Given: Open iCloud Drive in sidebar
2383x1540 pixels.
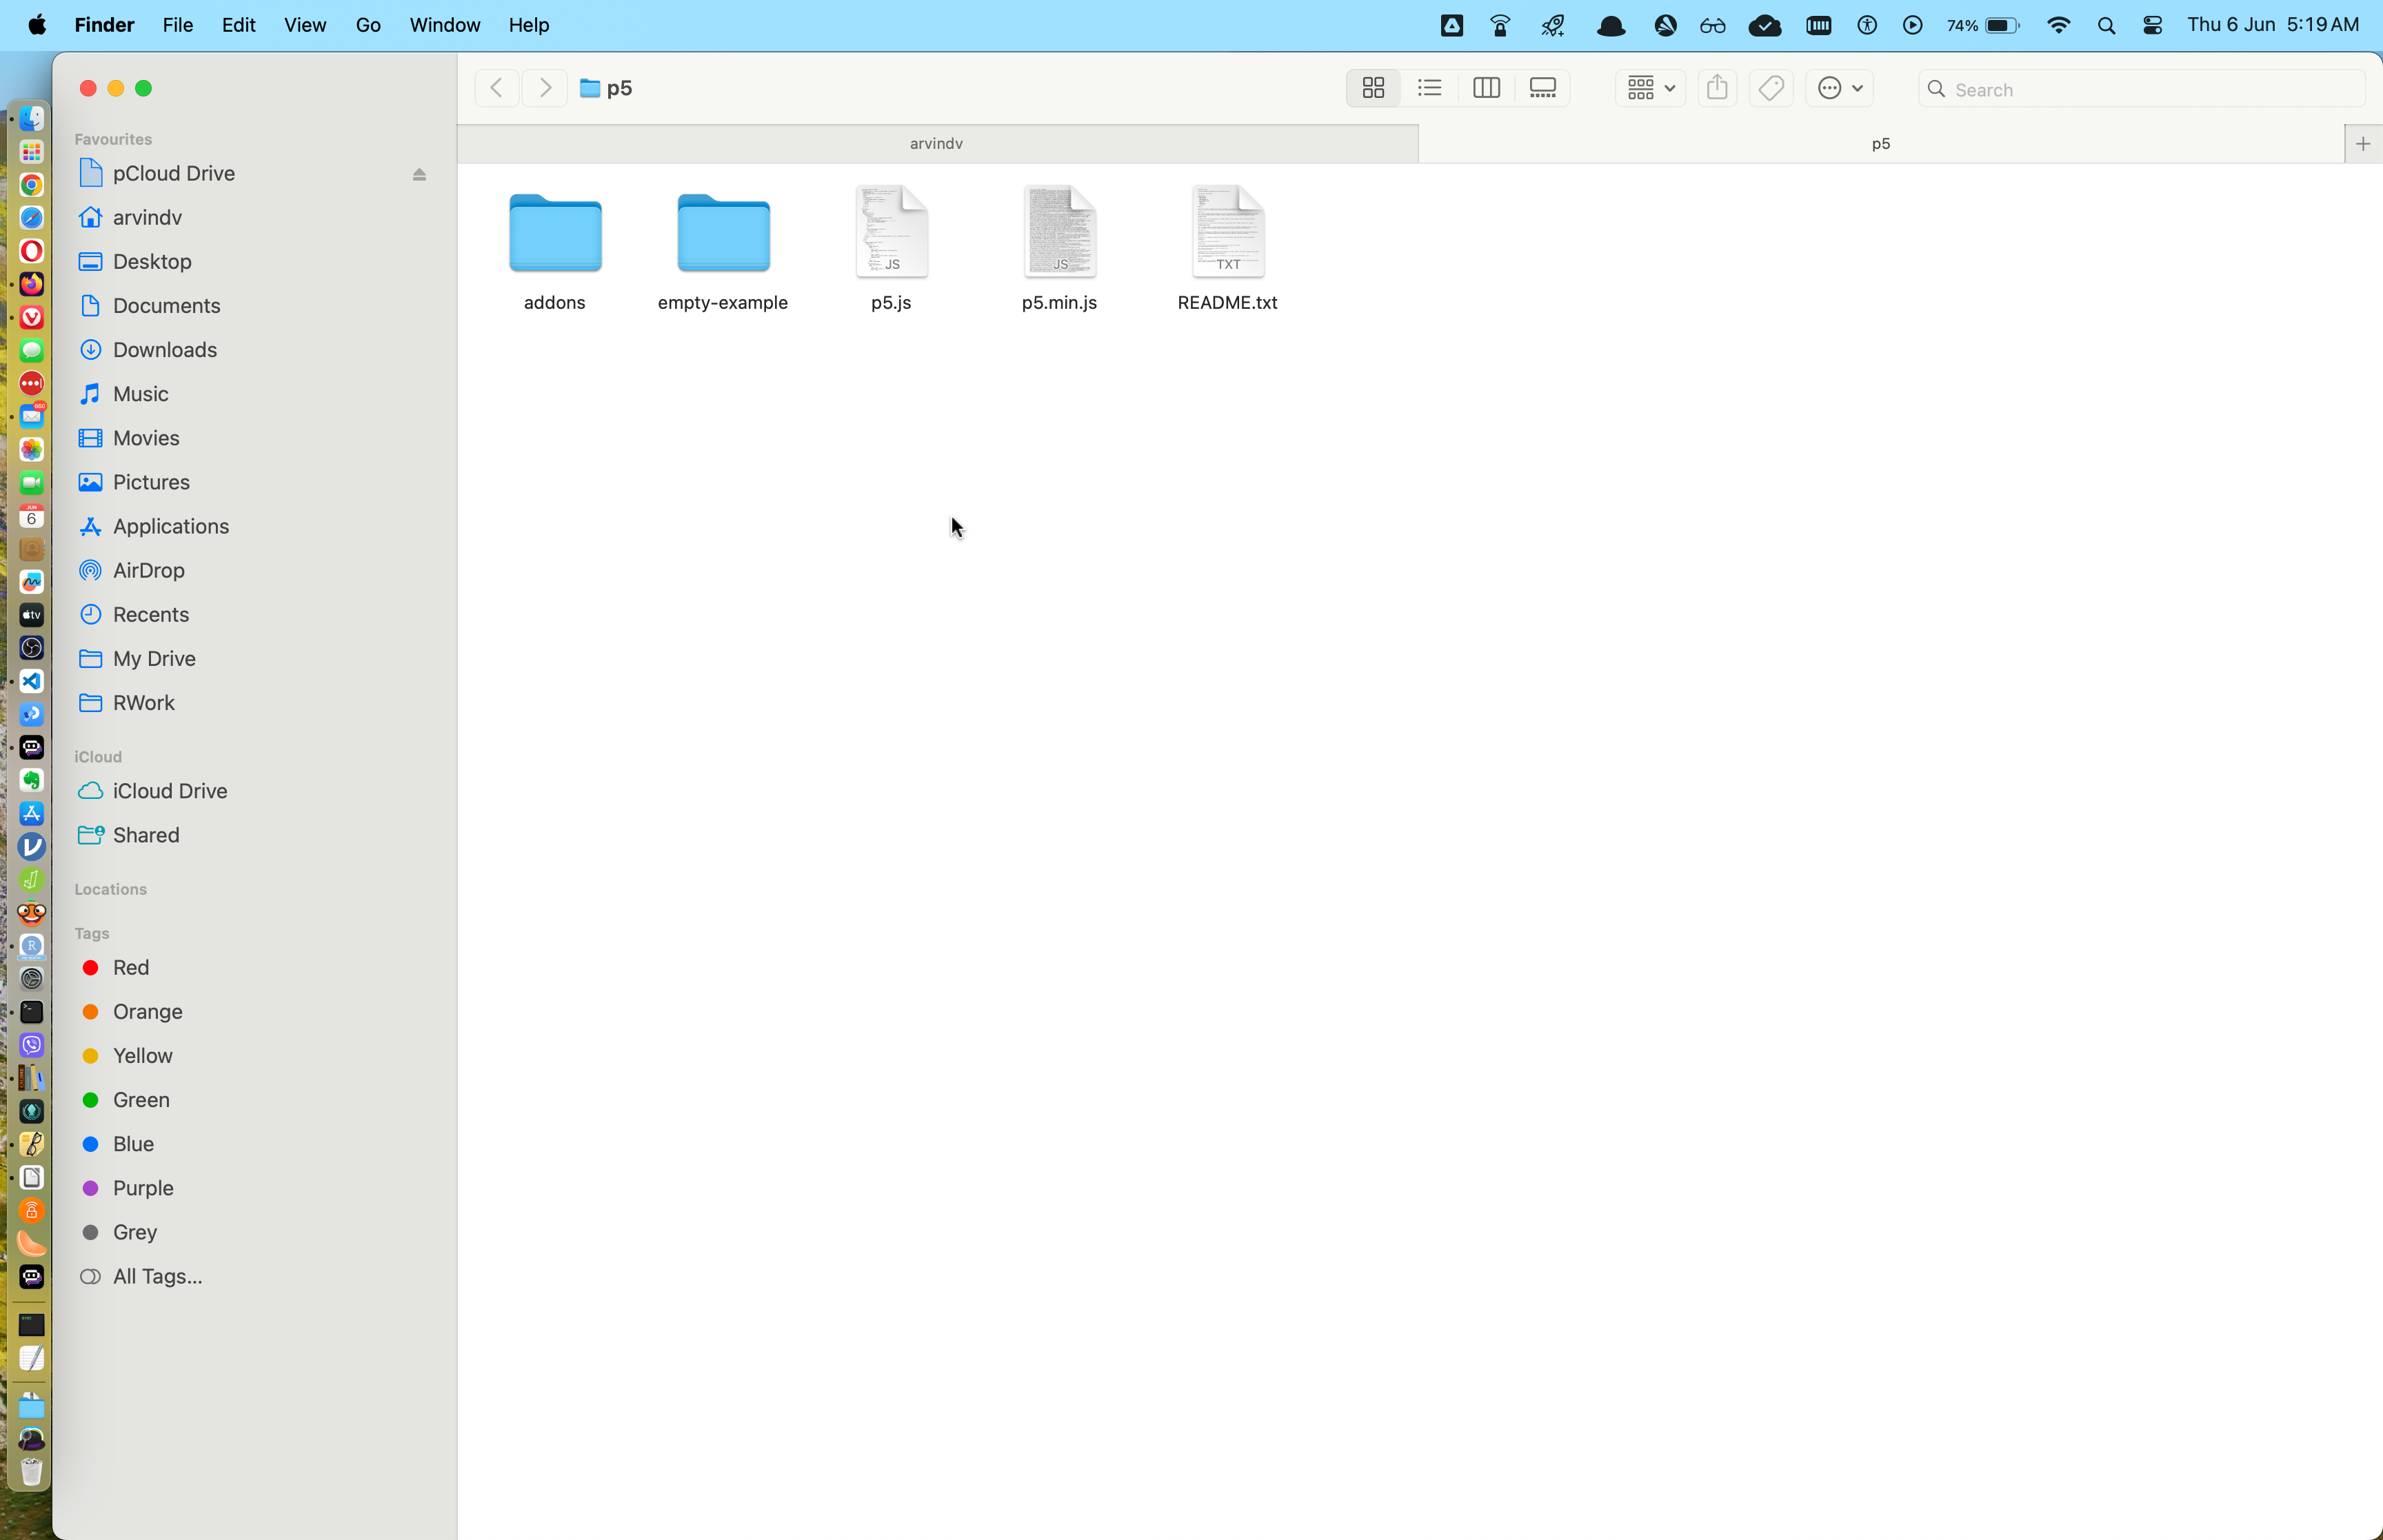Looking at the screenshot, I should pos(170,791).
